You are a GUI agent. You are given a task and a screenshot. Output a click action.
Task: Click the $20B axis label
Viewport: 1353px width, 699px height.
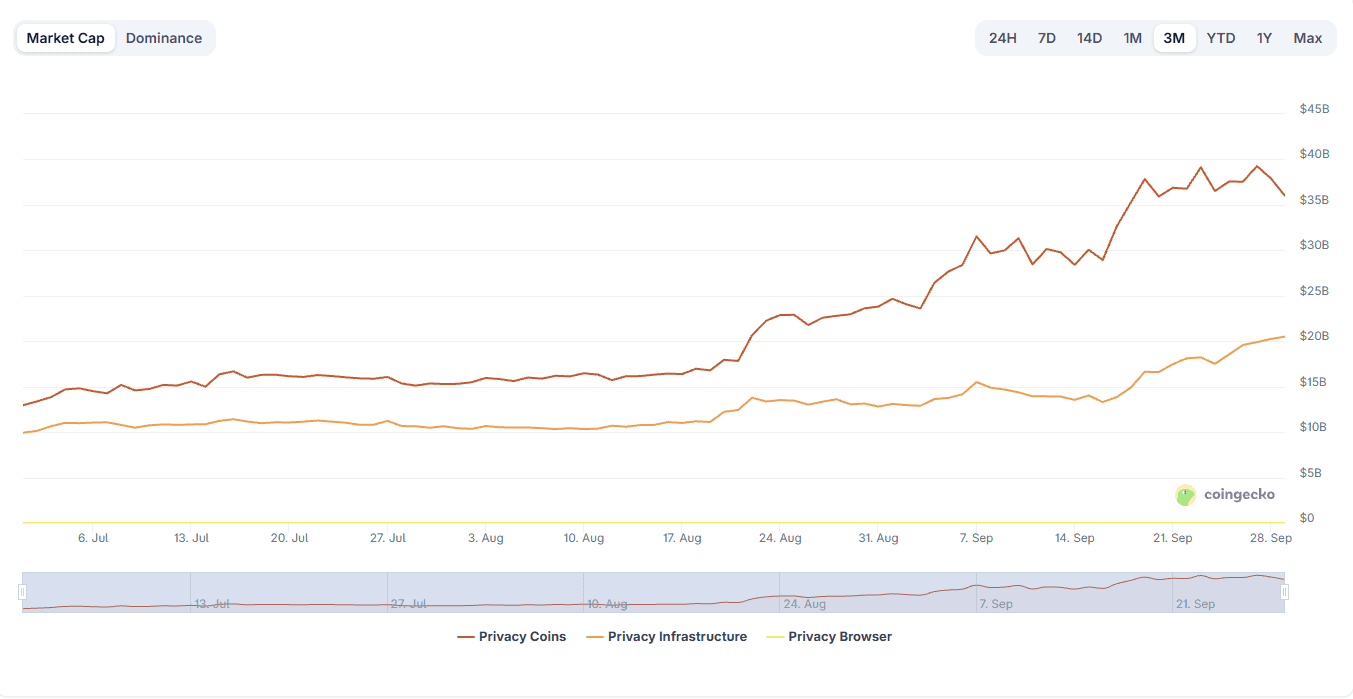pyautogui.click(x=1314, y=336)
